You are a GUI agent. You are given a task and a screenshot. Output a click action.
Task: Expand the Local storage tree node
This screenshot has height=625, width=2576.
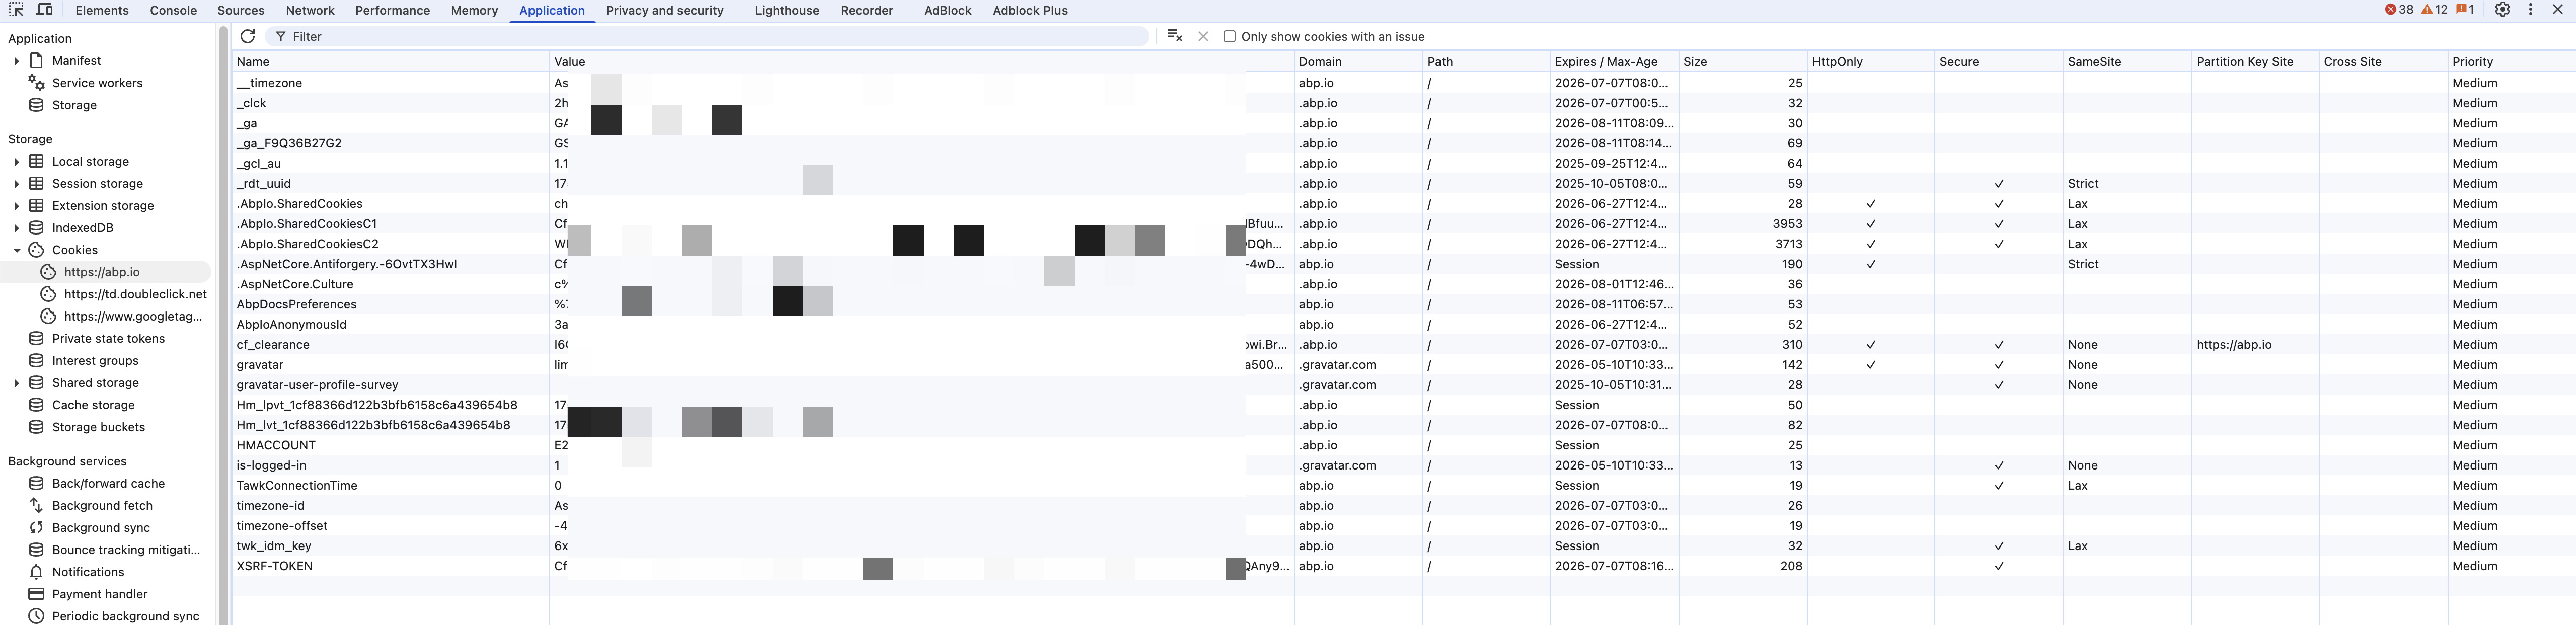pyautogui.click(x=16, y=161)
